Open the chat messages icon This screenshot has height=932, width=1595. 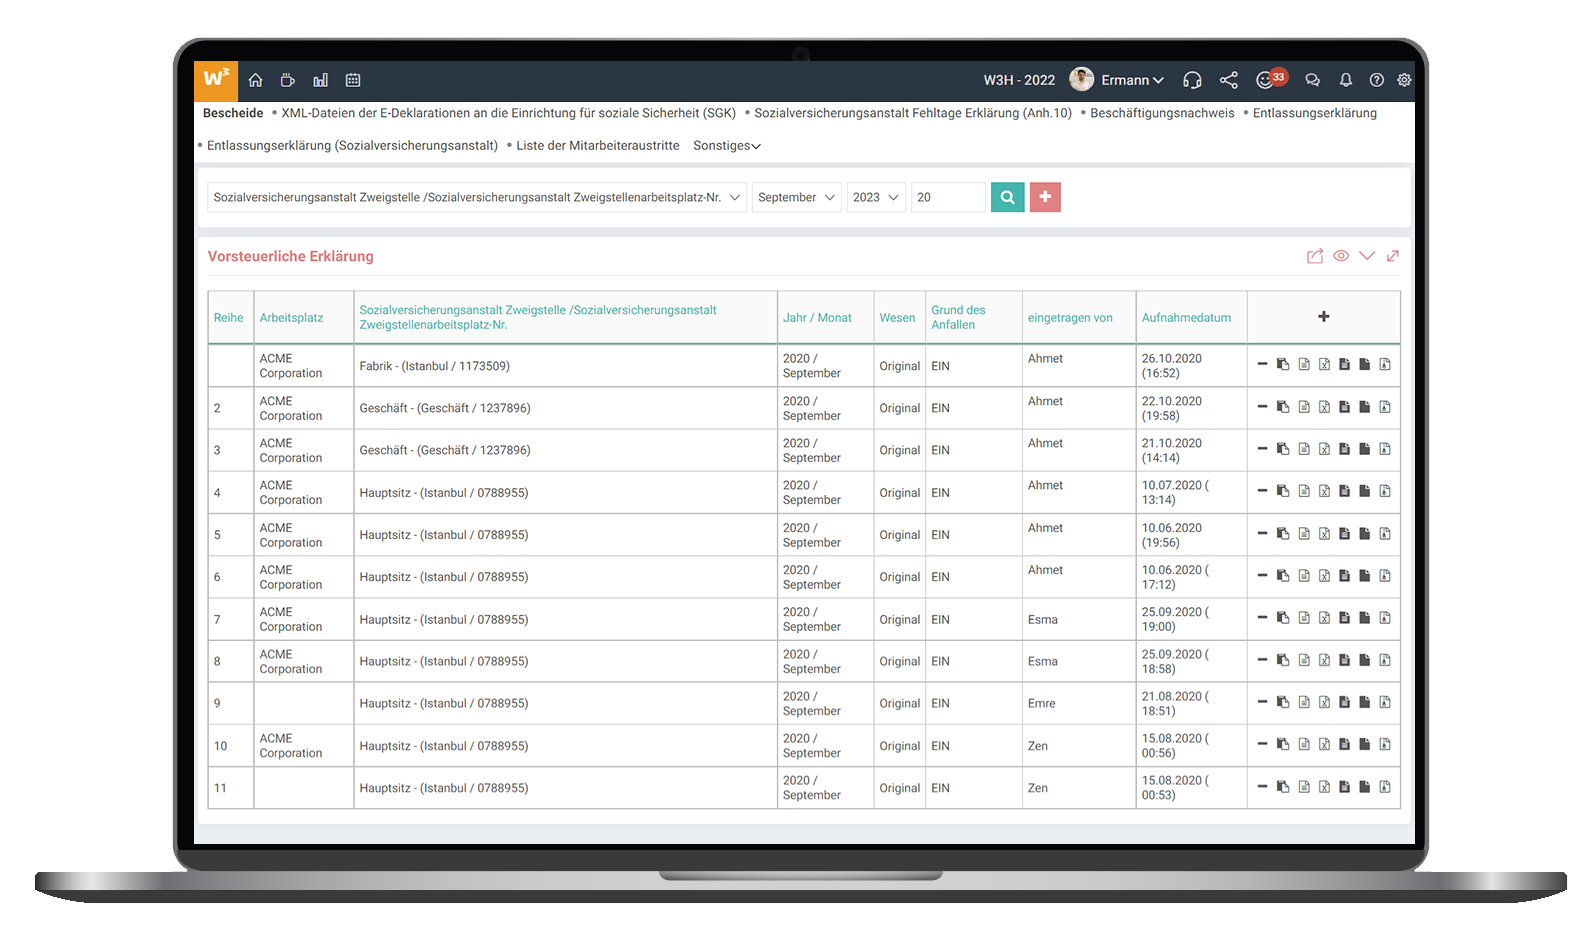click(x=1313, y=80)
